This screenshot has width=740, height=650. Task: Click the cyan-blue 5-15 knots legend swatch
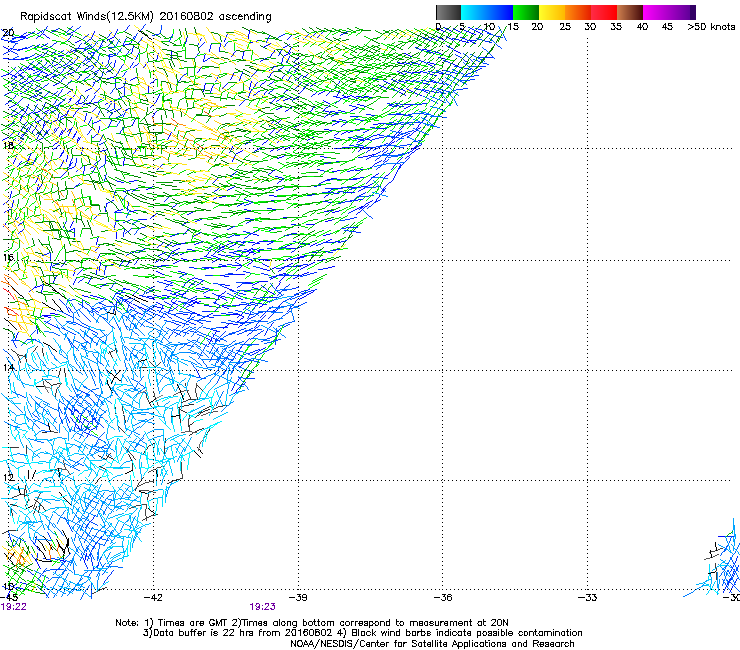pyautogui.click(x=487, y=12)
